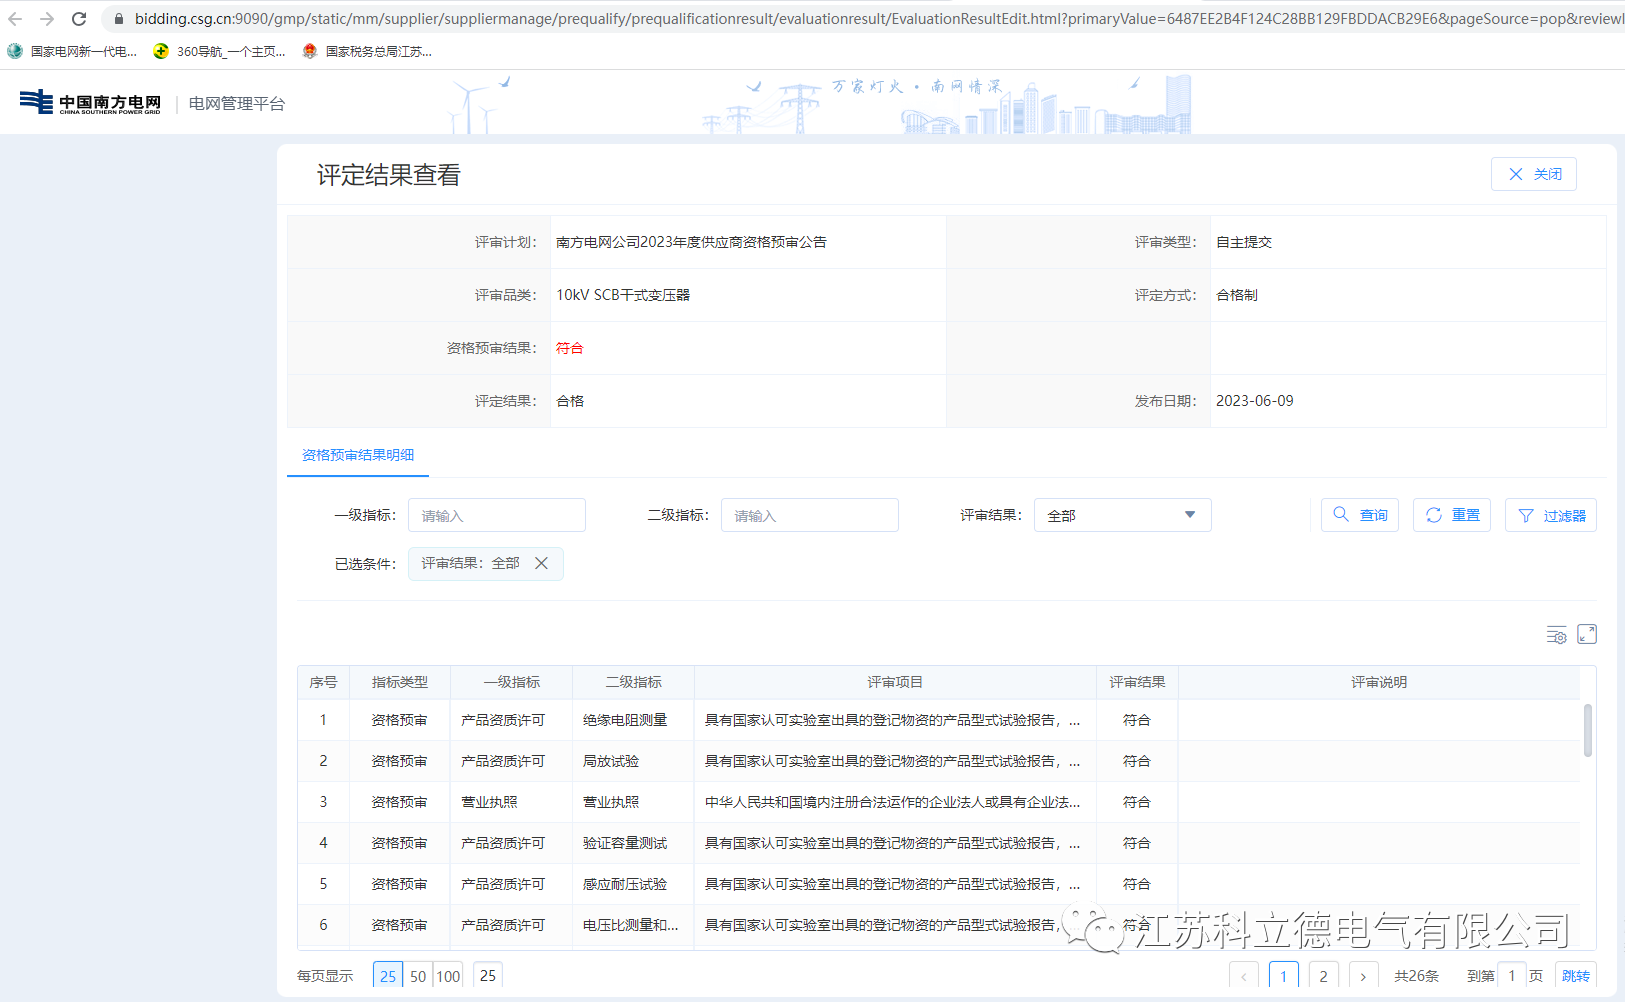Select 100 records per page
Viewport: 1625px width, 1002px height.
click(448, 975)
